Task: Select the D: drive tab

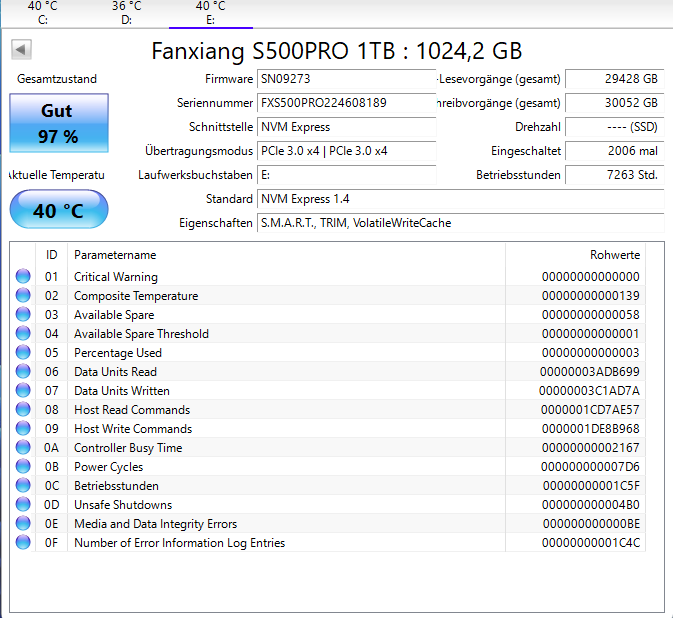Action: click(127, 13)
